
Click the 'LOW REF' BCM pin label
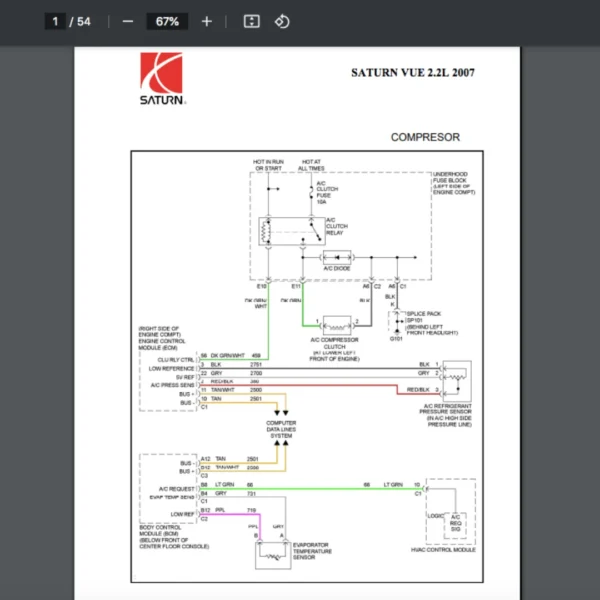[x=183, y=514]
